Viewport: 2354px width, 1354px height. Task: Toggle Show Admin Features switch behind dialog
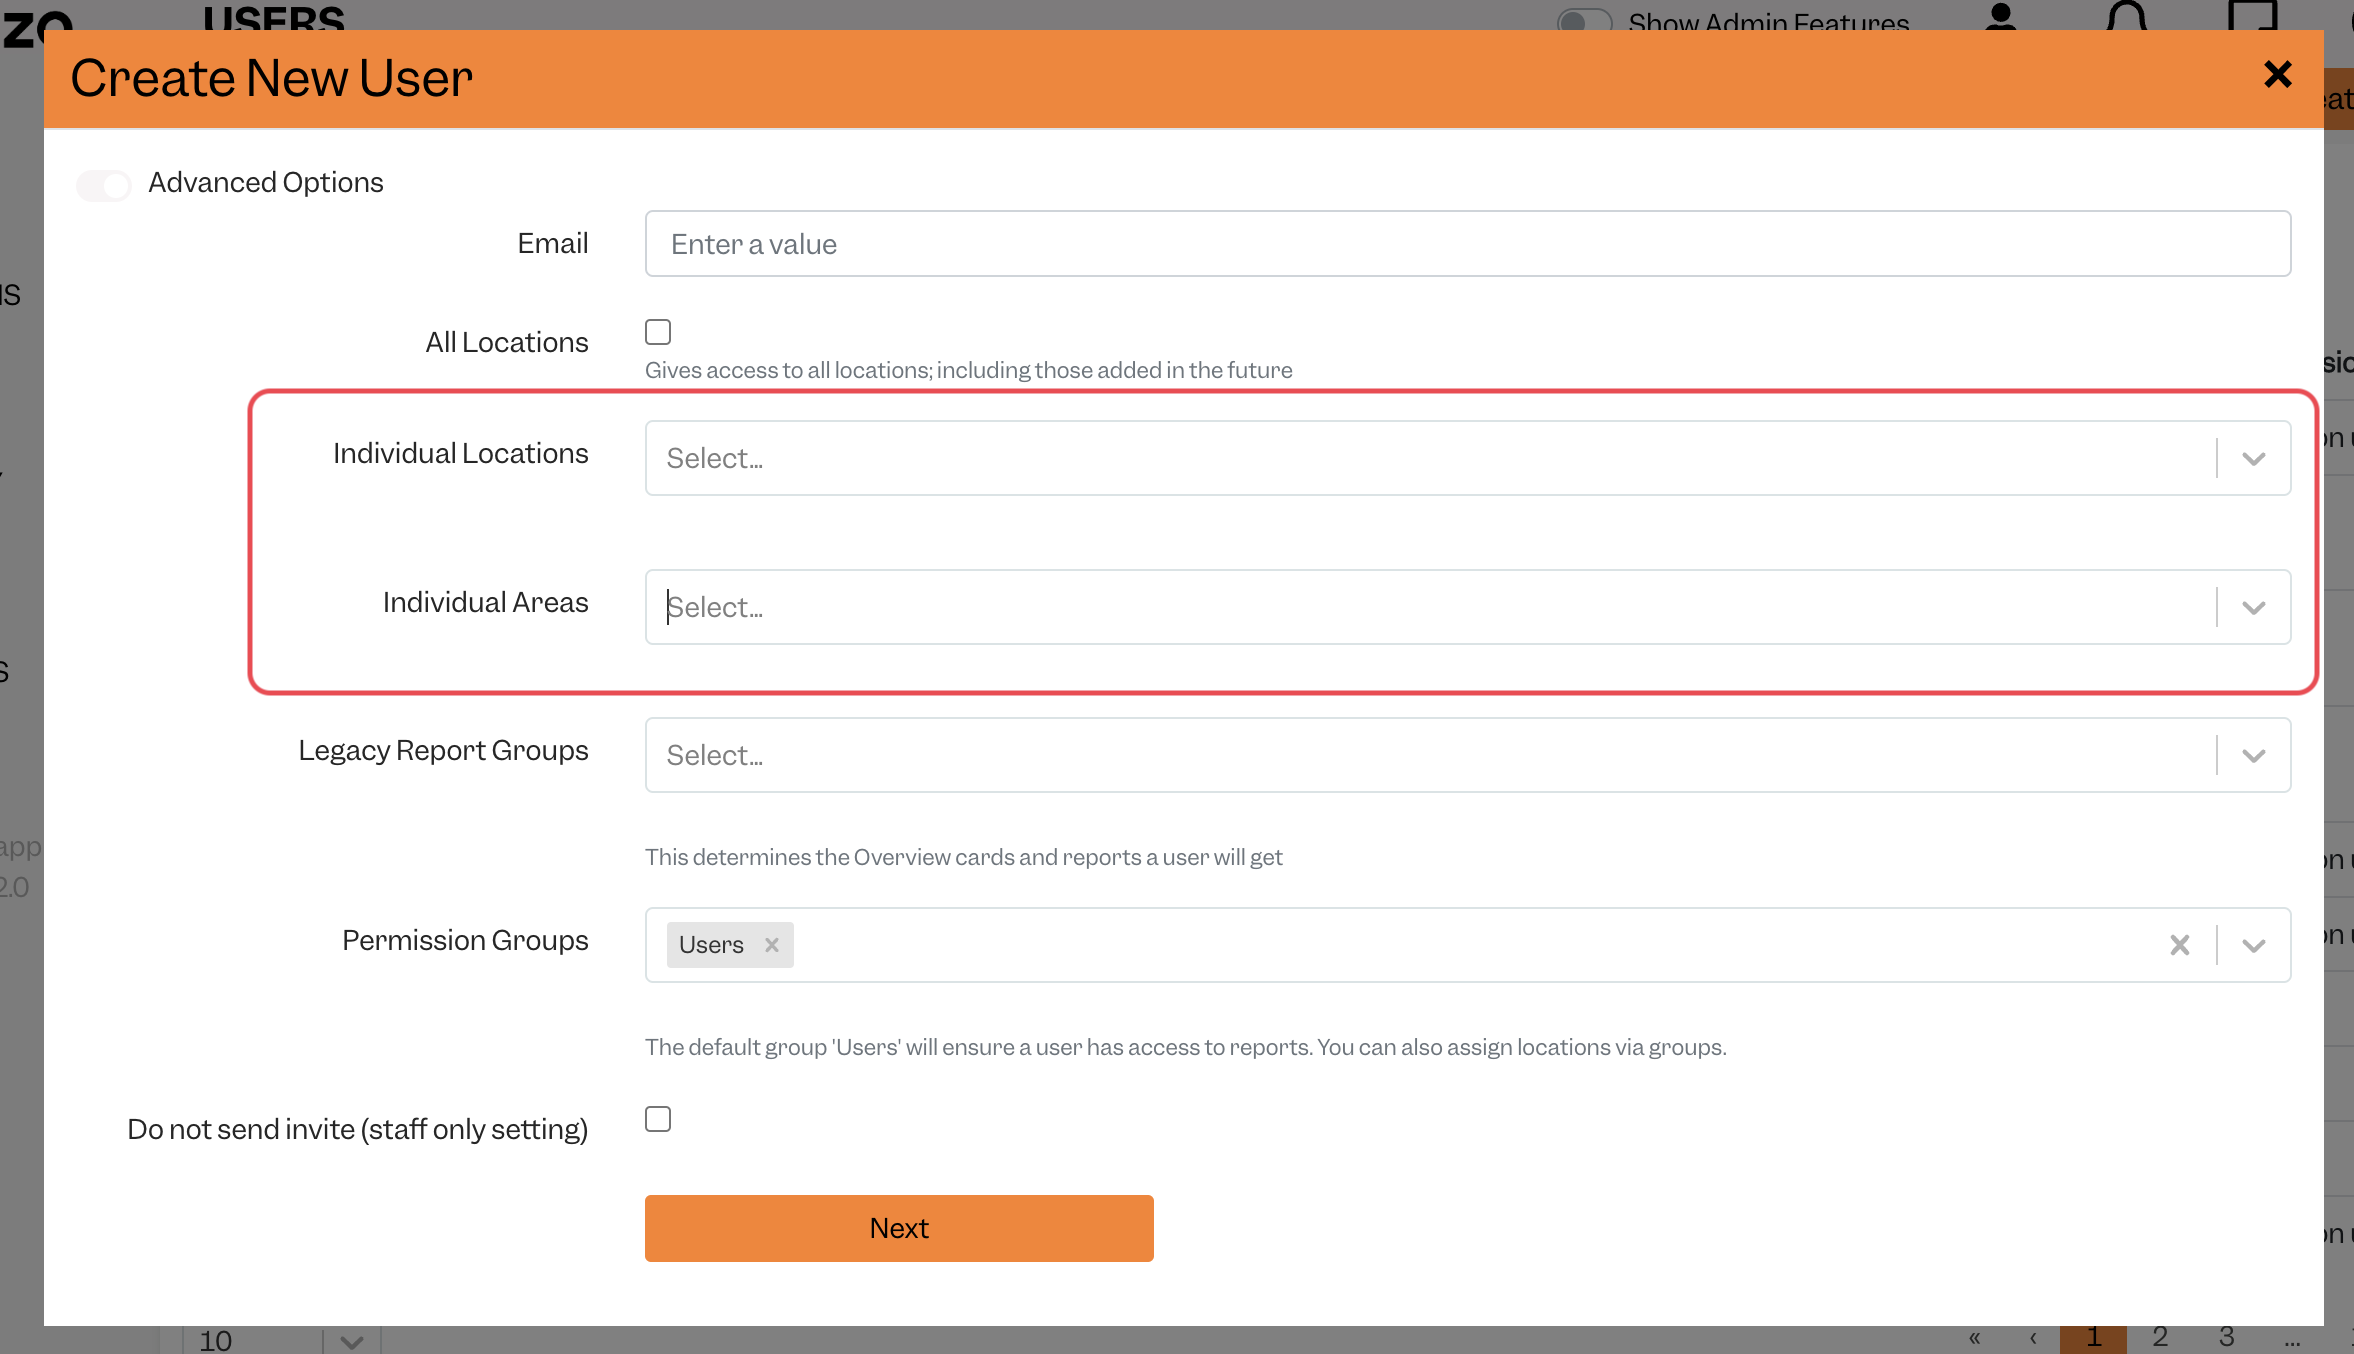pos(1584,20)
